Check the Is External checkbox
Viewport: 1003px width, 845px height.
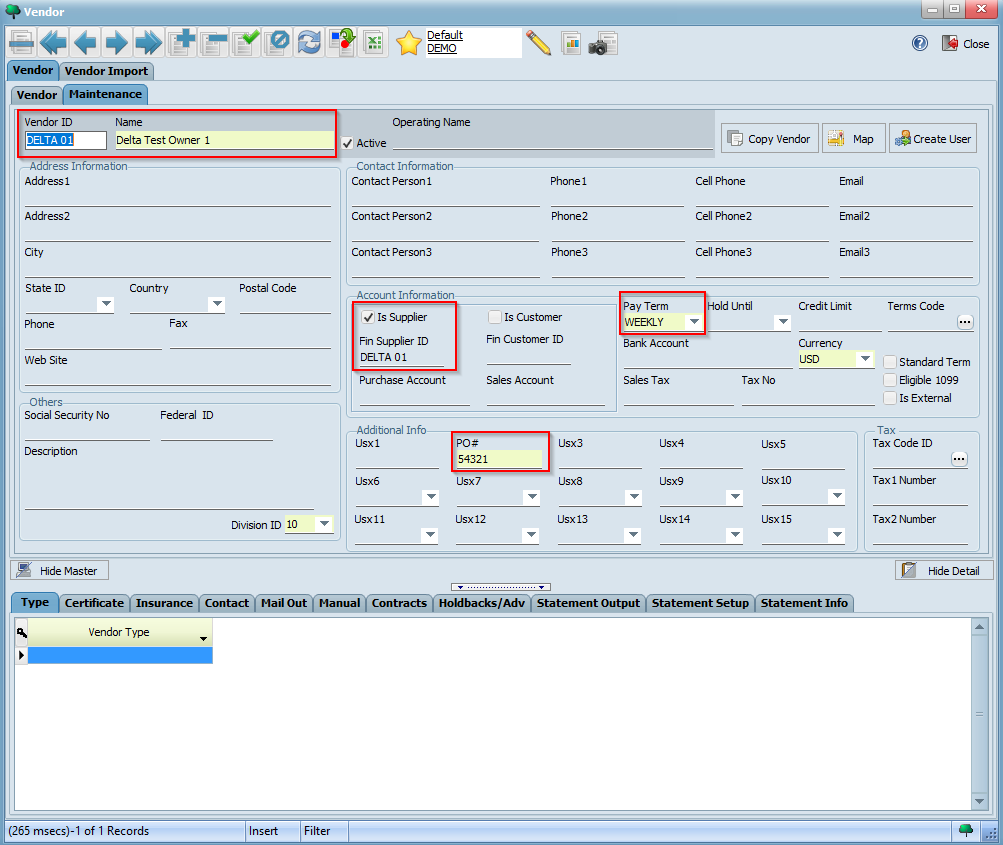coord(890,398)
